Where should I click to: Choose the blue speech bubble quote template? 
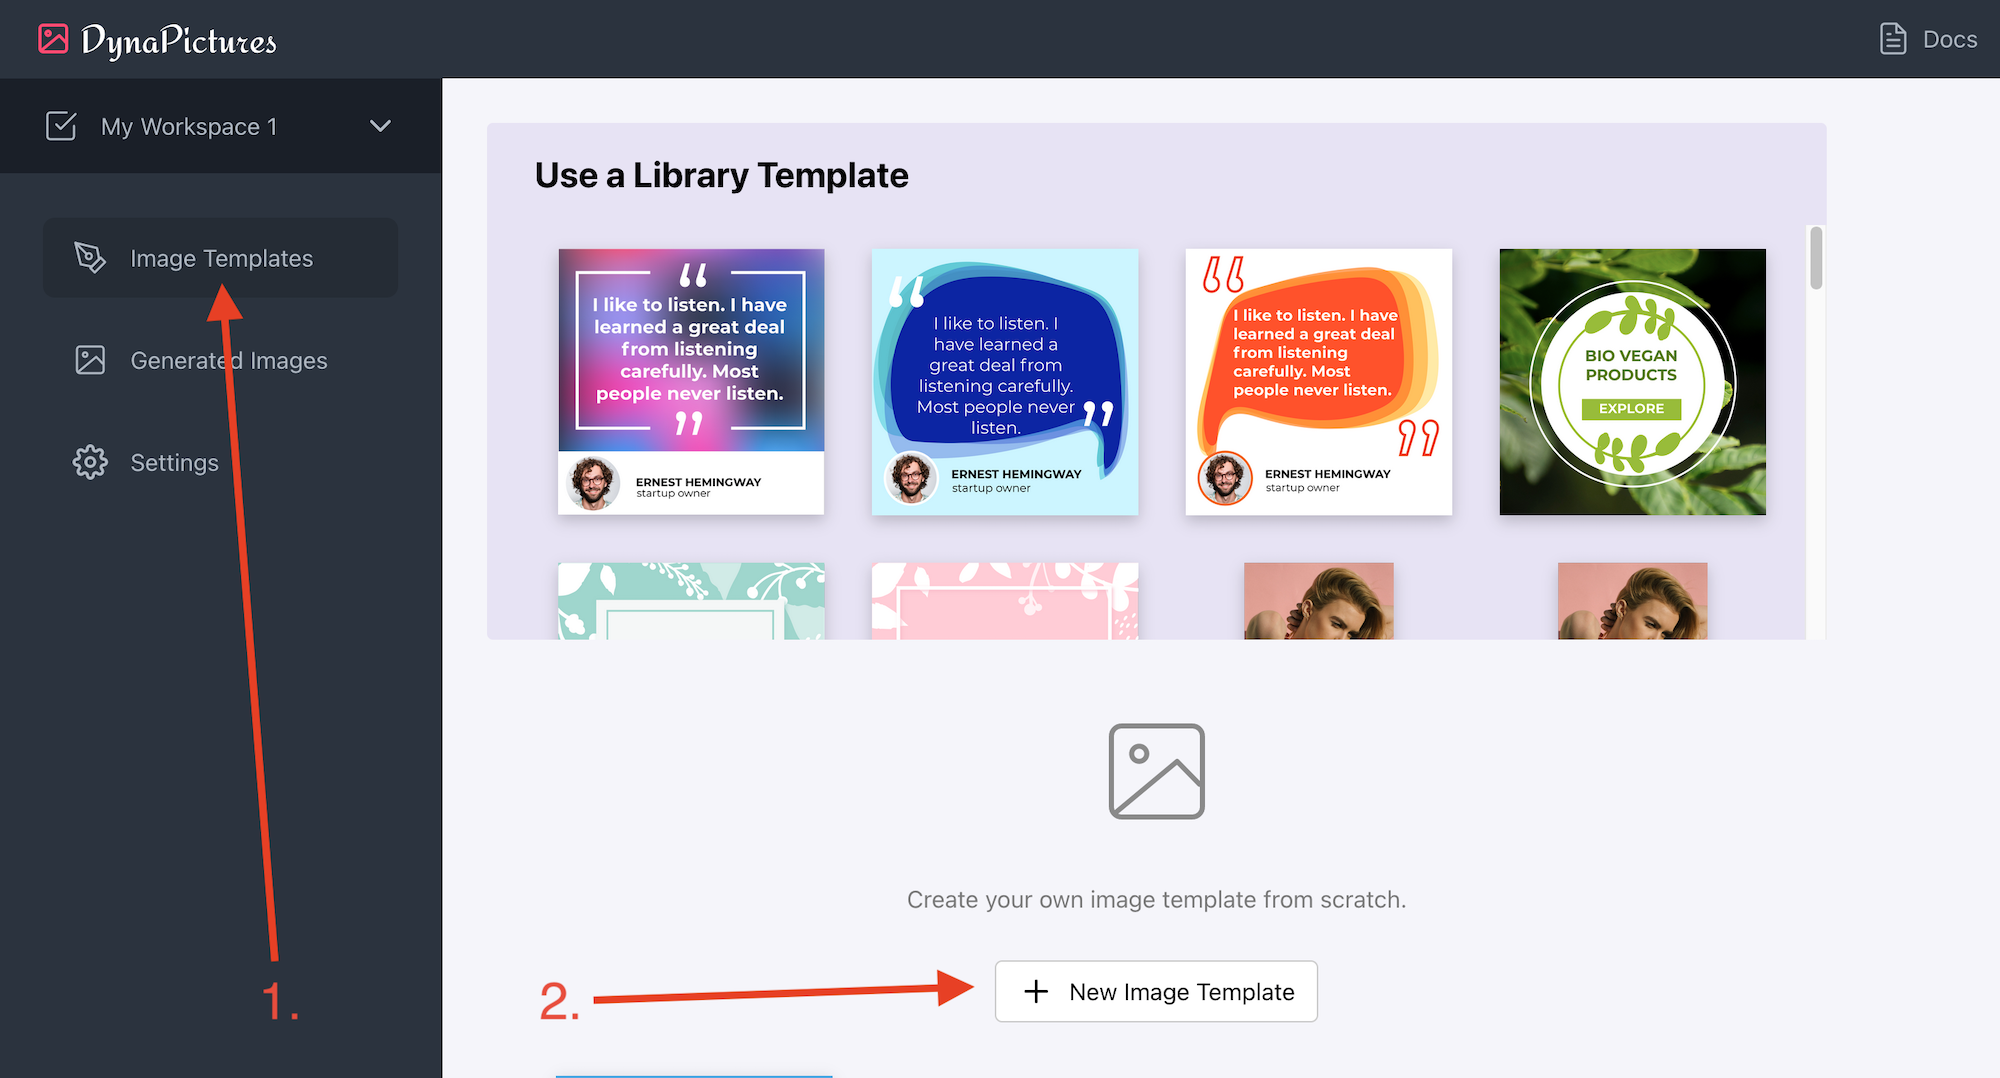pyautogui.click(x=1004, y=382)
